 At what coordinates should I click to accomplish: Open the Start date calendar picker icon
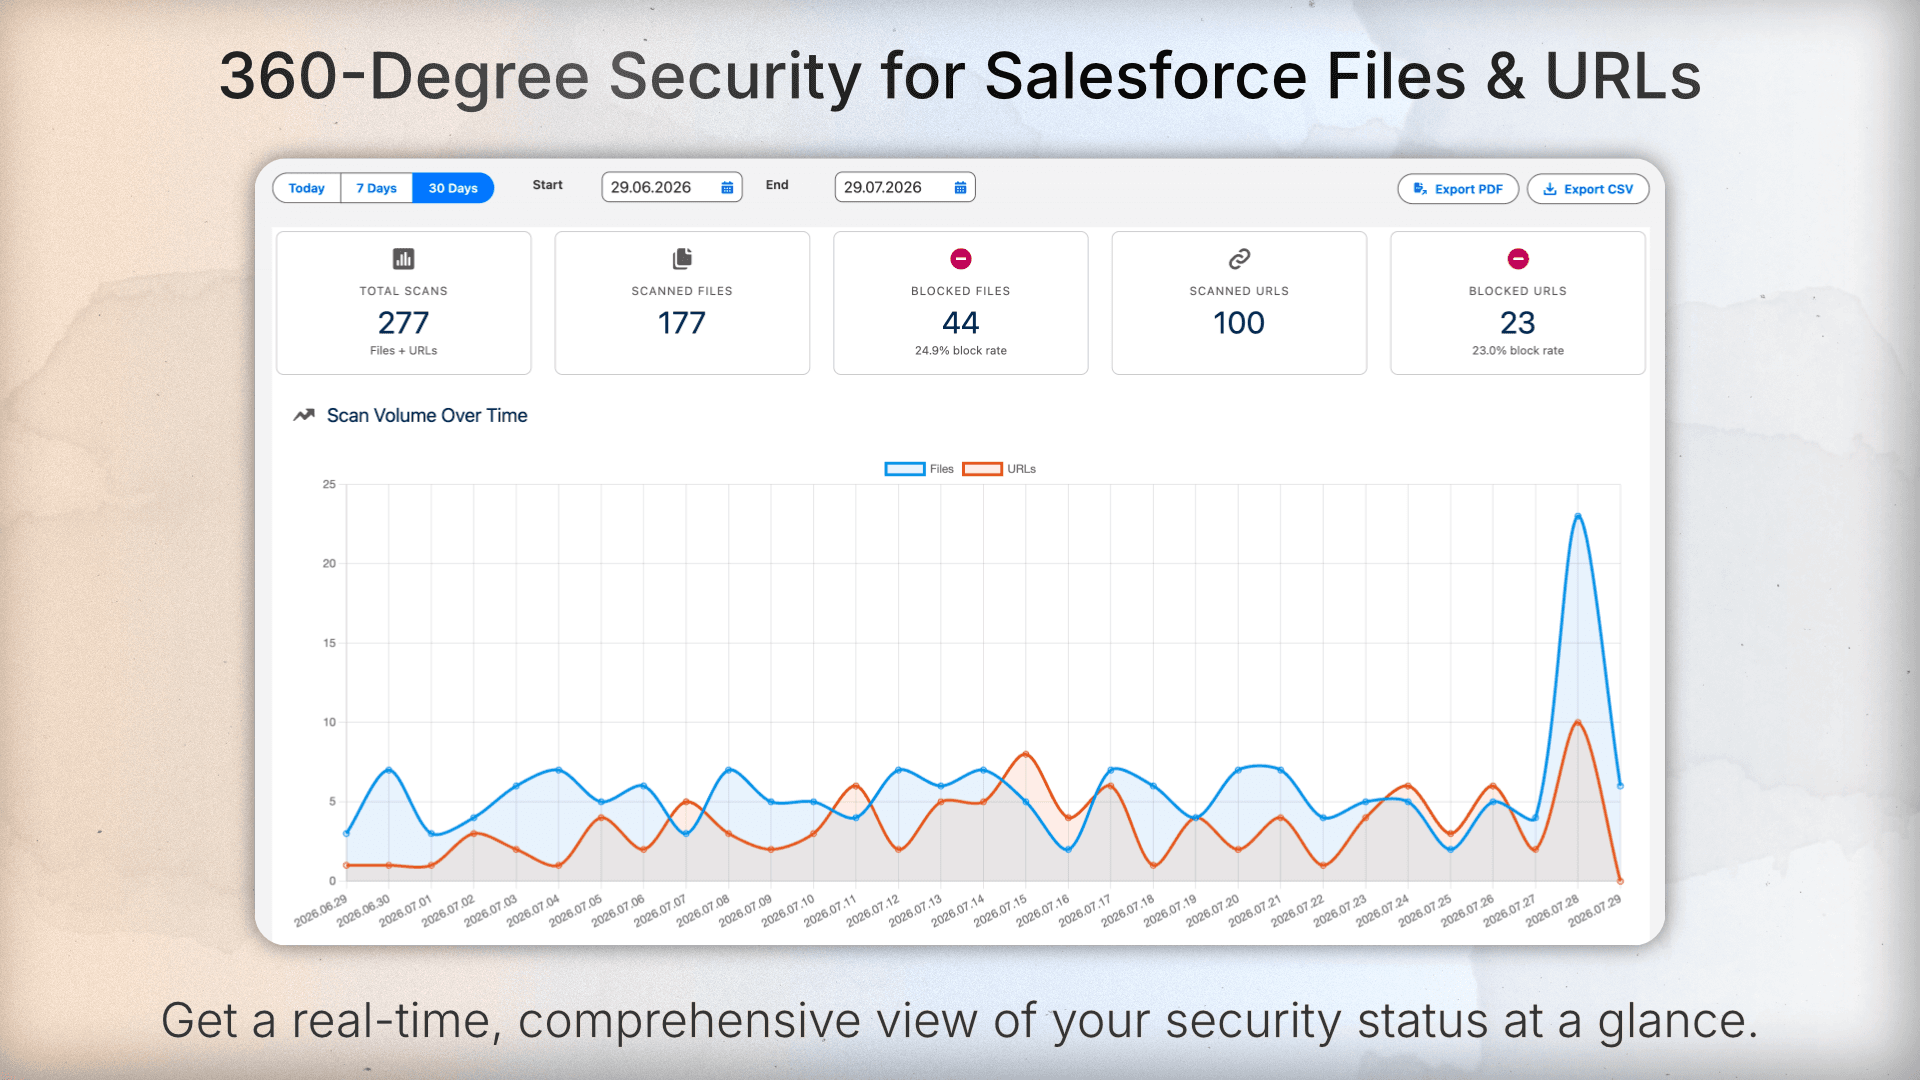pos(727,187)
